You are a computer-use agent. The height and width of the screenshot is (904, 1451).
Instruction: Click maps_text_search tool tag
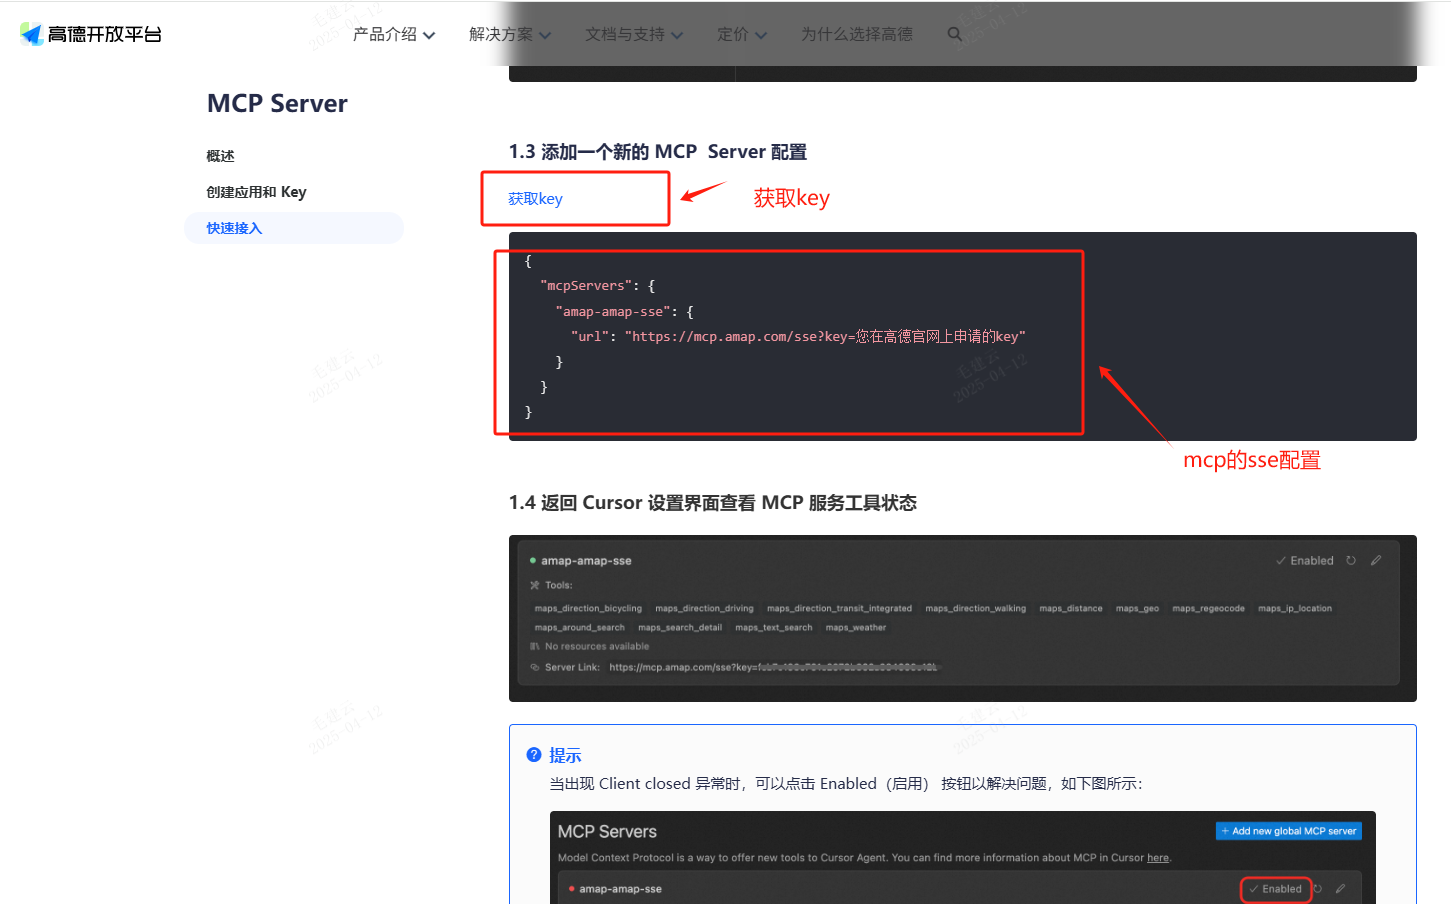774,628
